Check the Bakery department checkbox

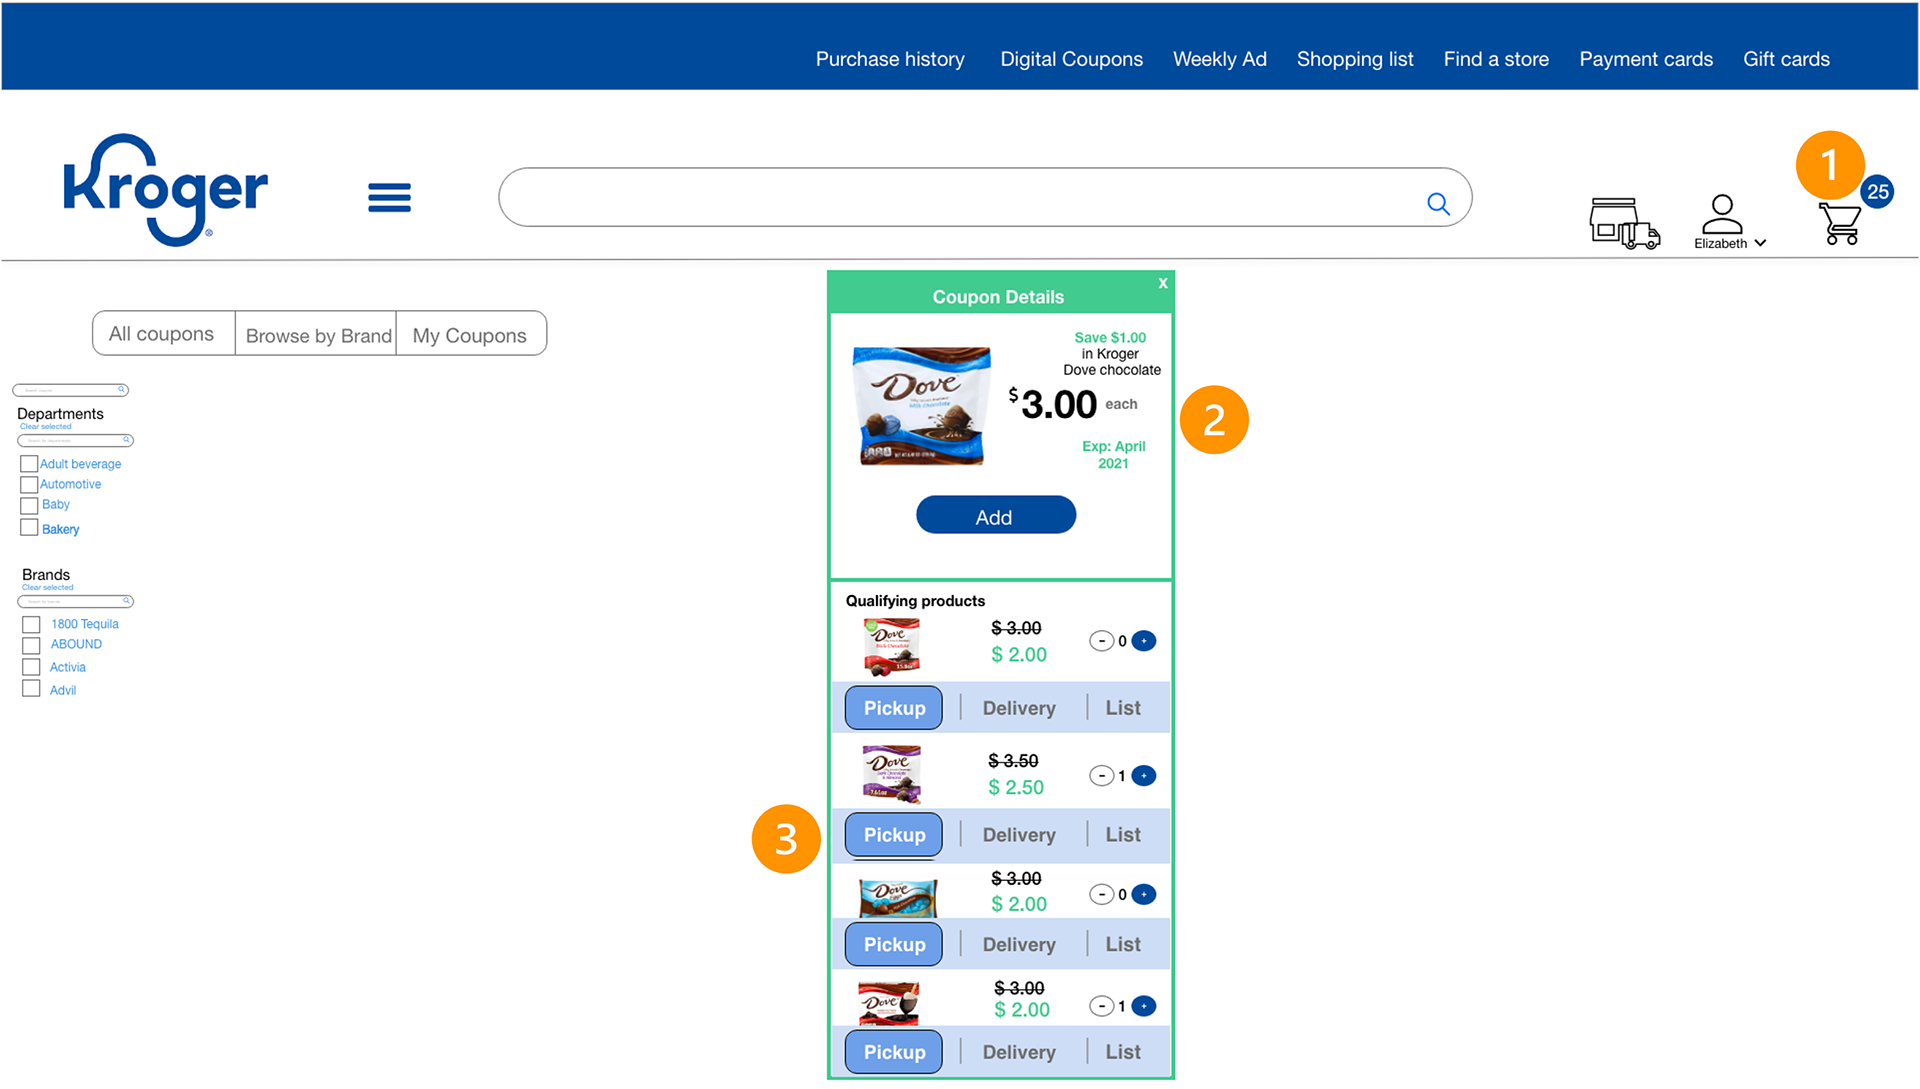click(29, 528)
